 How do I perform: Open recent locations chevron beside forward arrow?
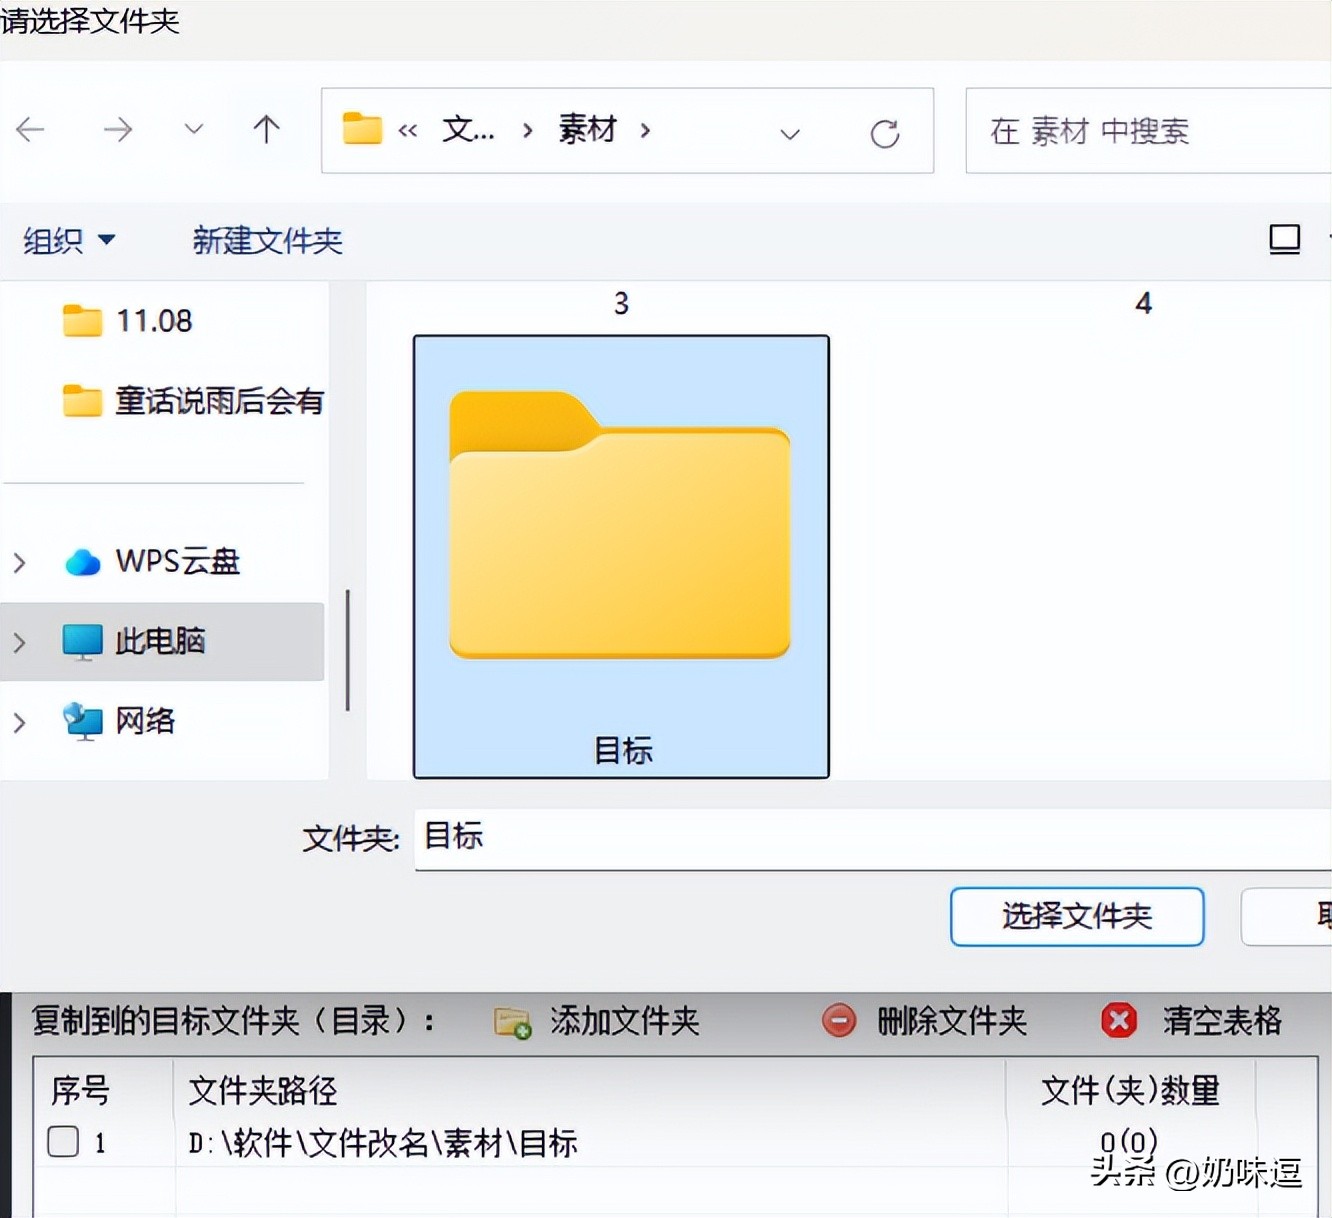click(x=194, y=129)
